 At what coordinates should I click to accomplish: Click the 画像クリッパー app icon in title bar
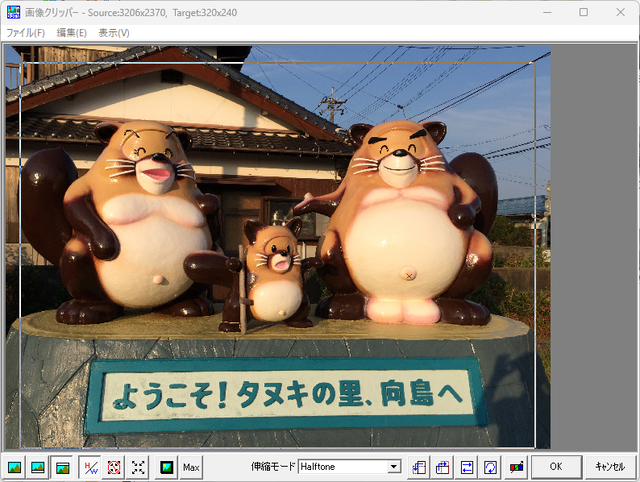point(13,13)
